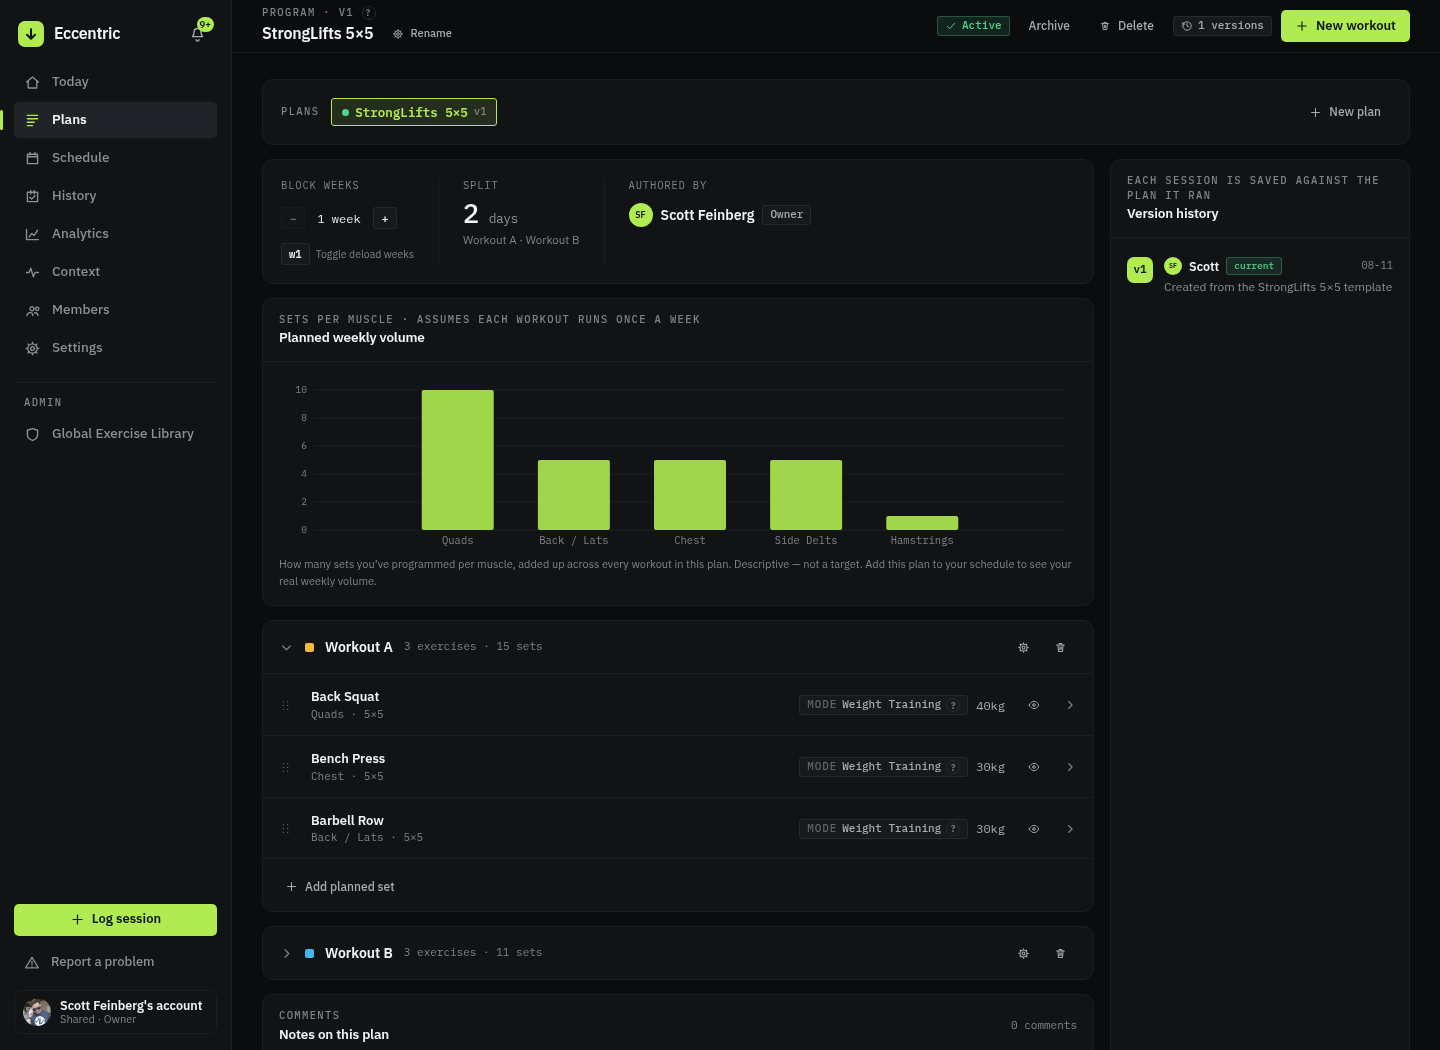Screen dimensions: 1440x1050
Task: Click the Back Squat 40kg weight value
Action: click(x=990, y=706)
